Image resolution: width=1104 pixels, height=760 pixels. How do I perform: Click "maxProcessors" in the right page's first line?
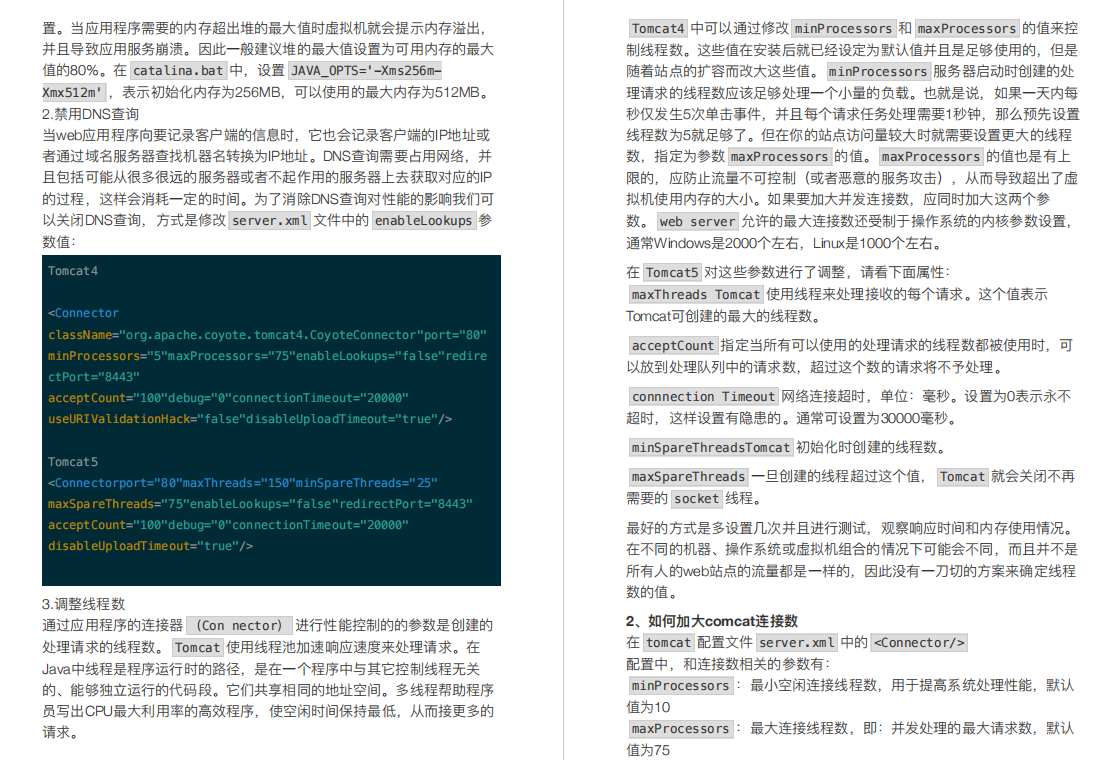[967, 28]
